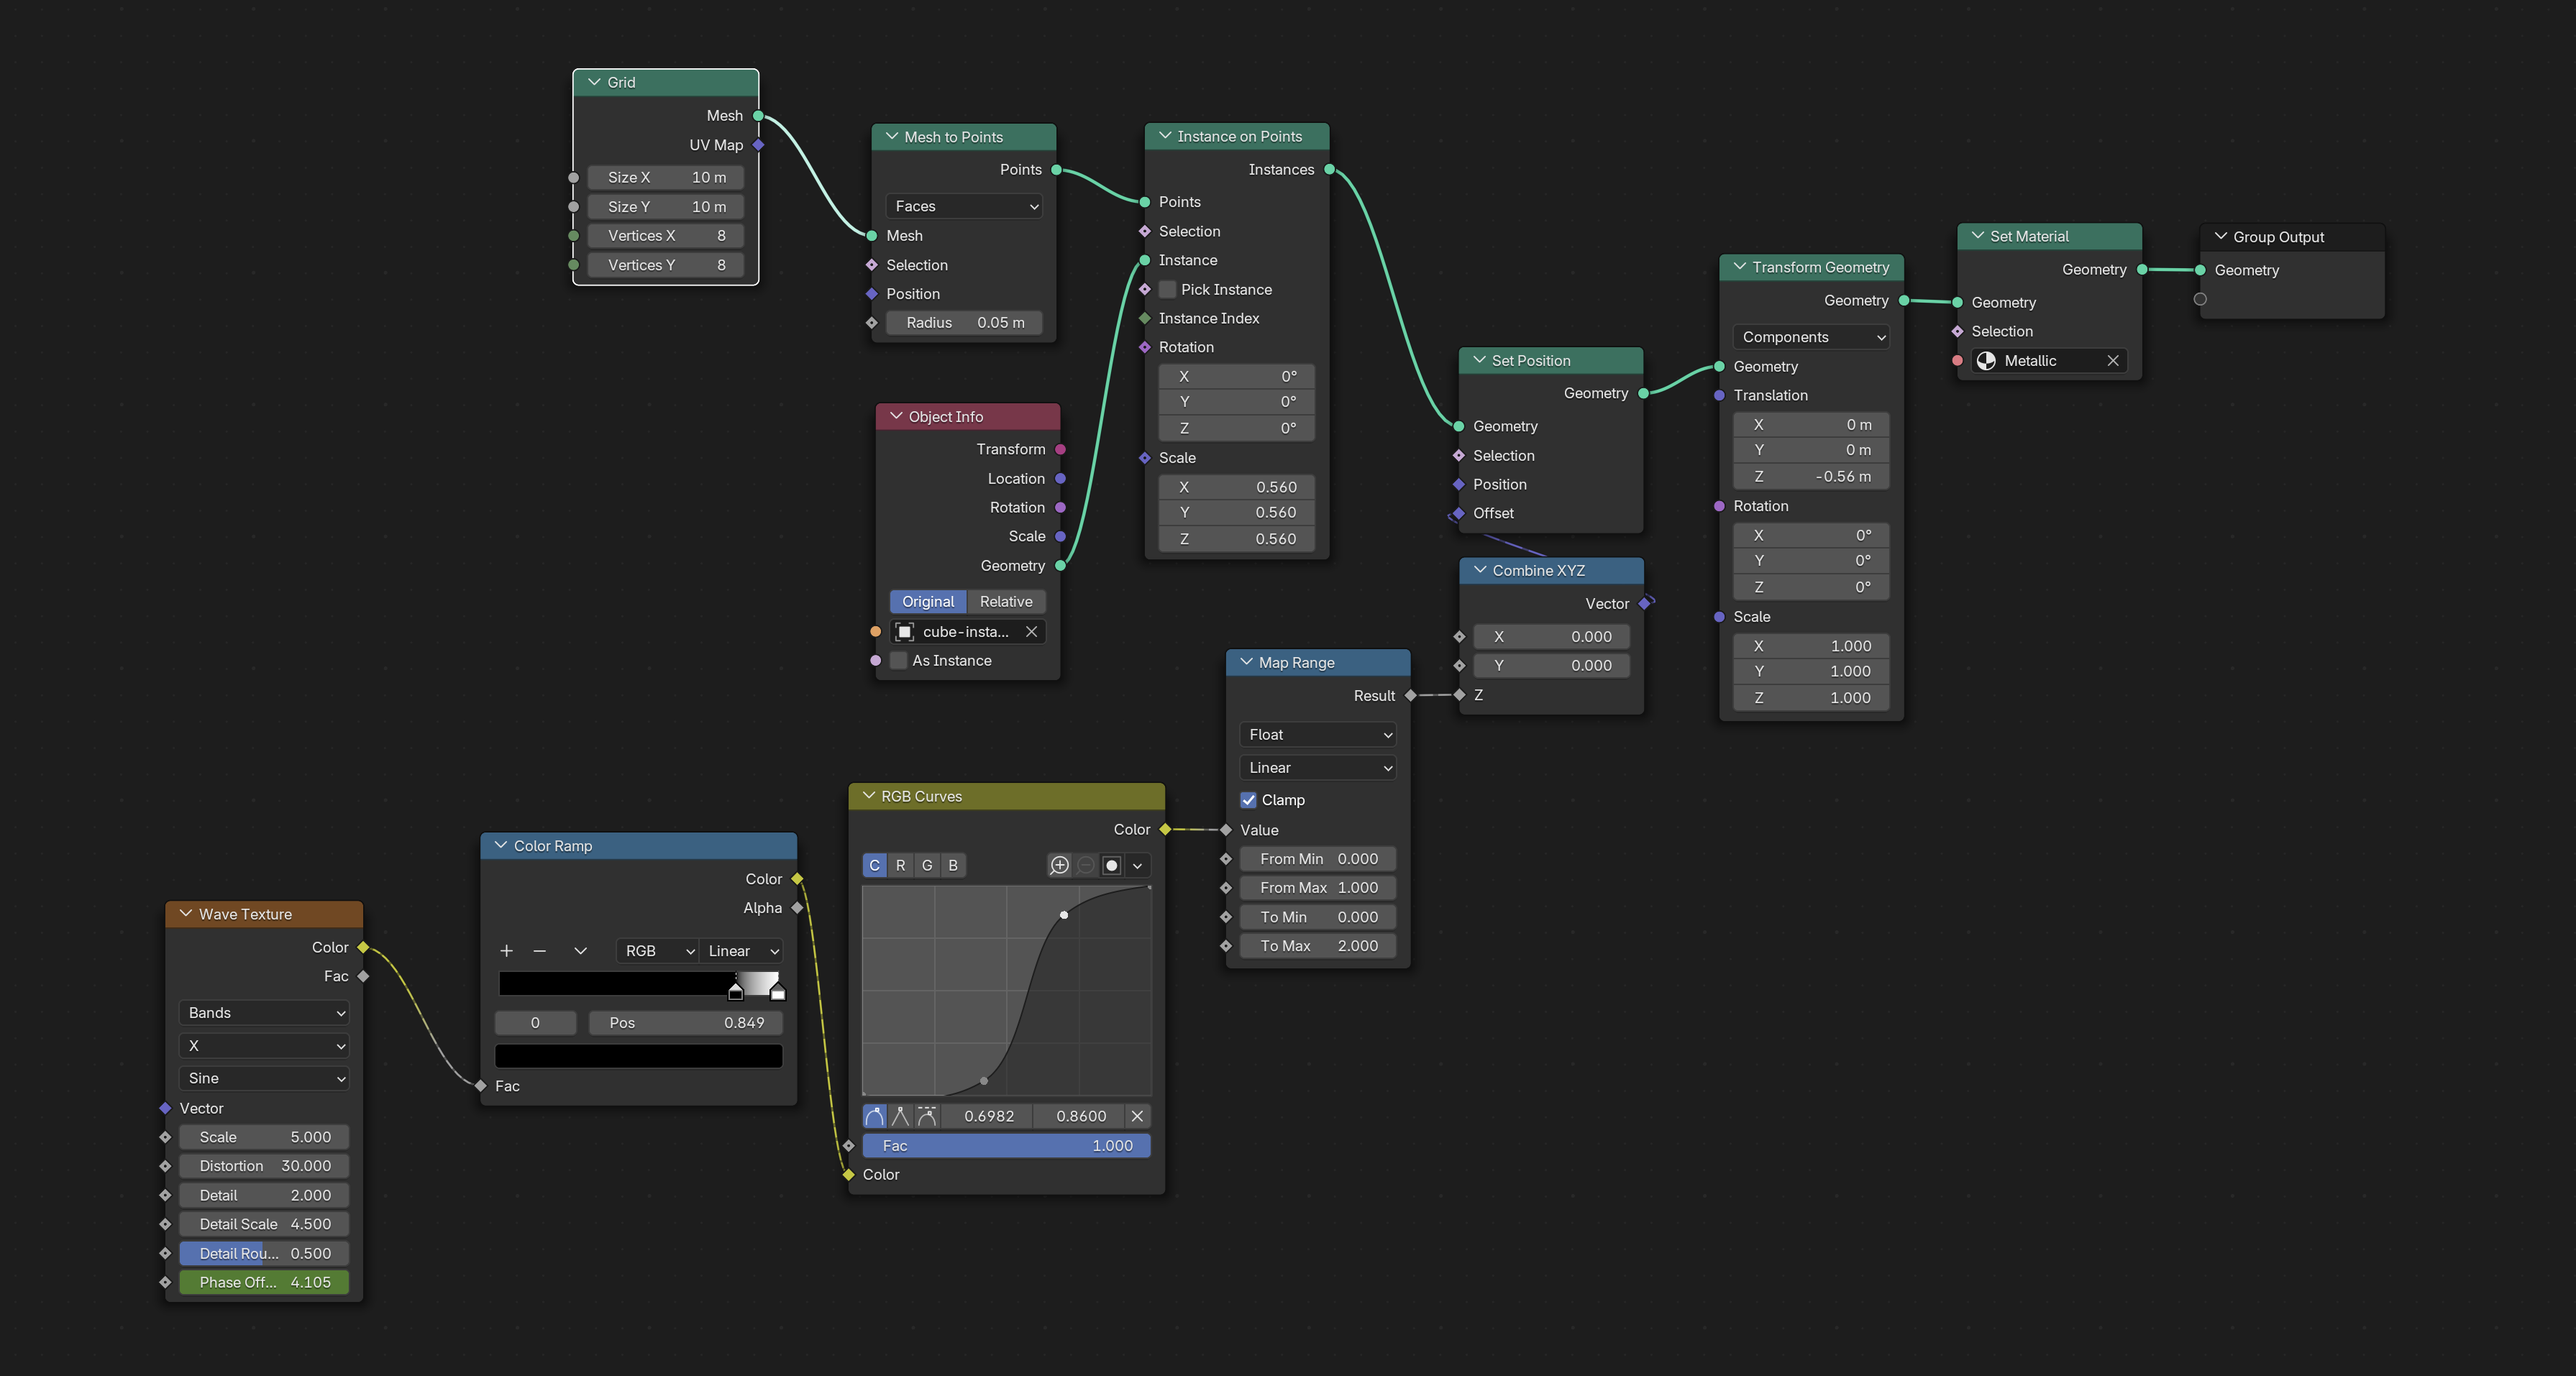Collapse the Wave Texture node
2576x1376 pixels.
coord(186,914)
